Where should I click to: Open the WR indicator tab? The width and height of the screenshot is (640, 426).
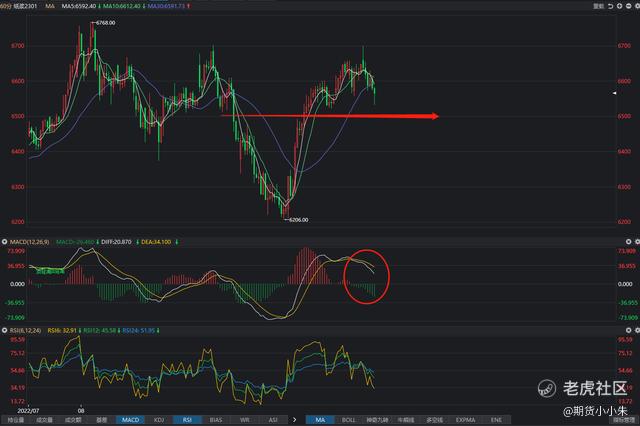[x=244, y=420]
